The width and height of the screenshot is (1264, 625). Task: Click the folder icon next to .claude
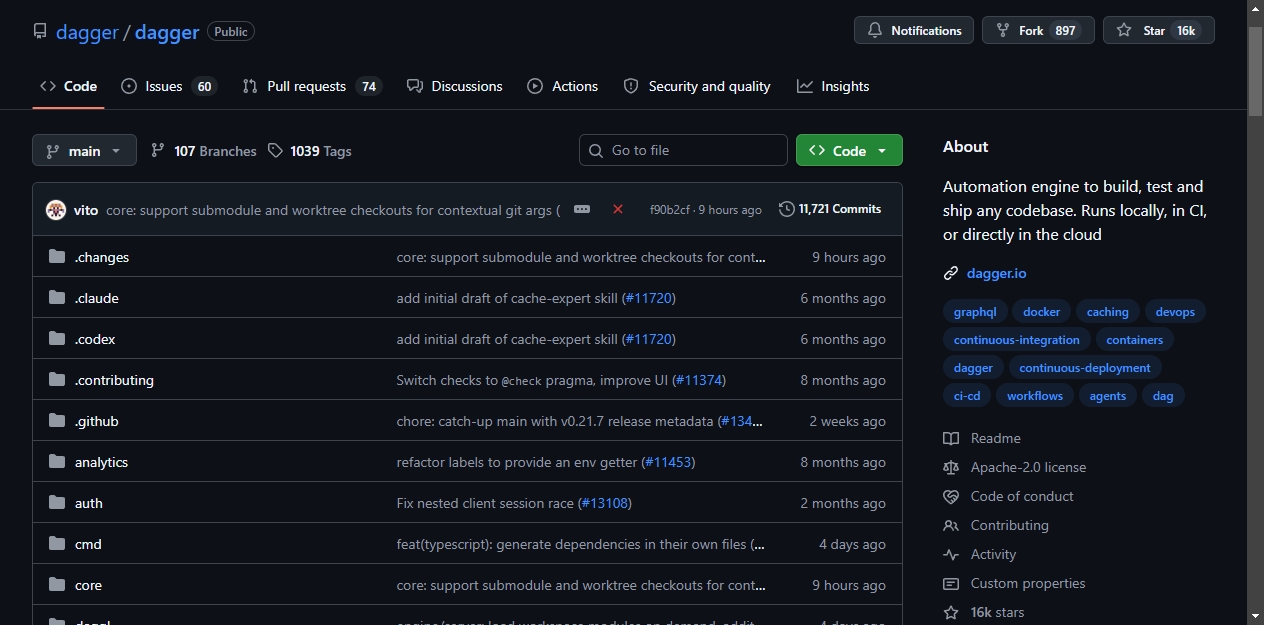pos(57,298)
